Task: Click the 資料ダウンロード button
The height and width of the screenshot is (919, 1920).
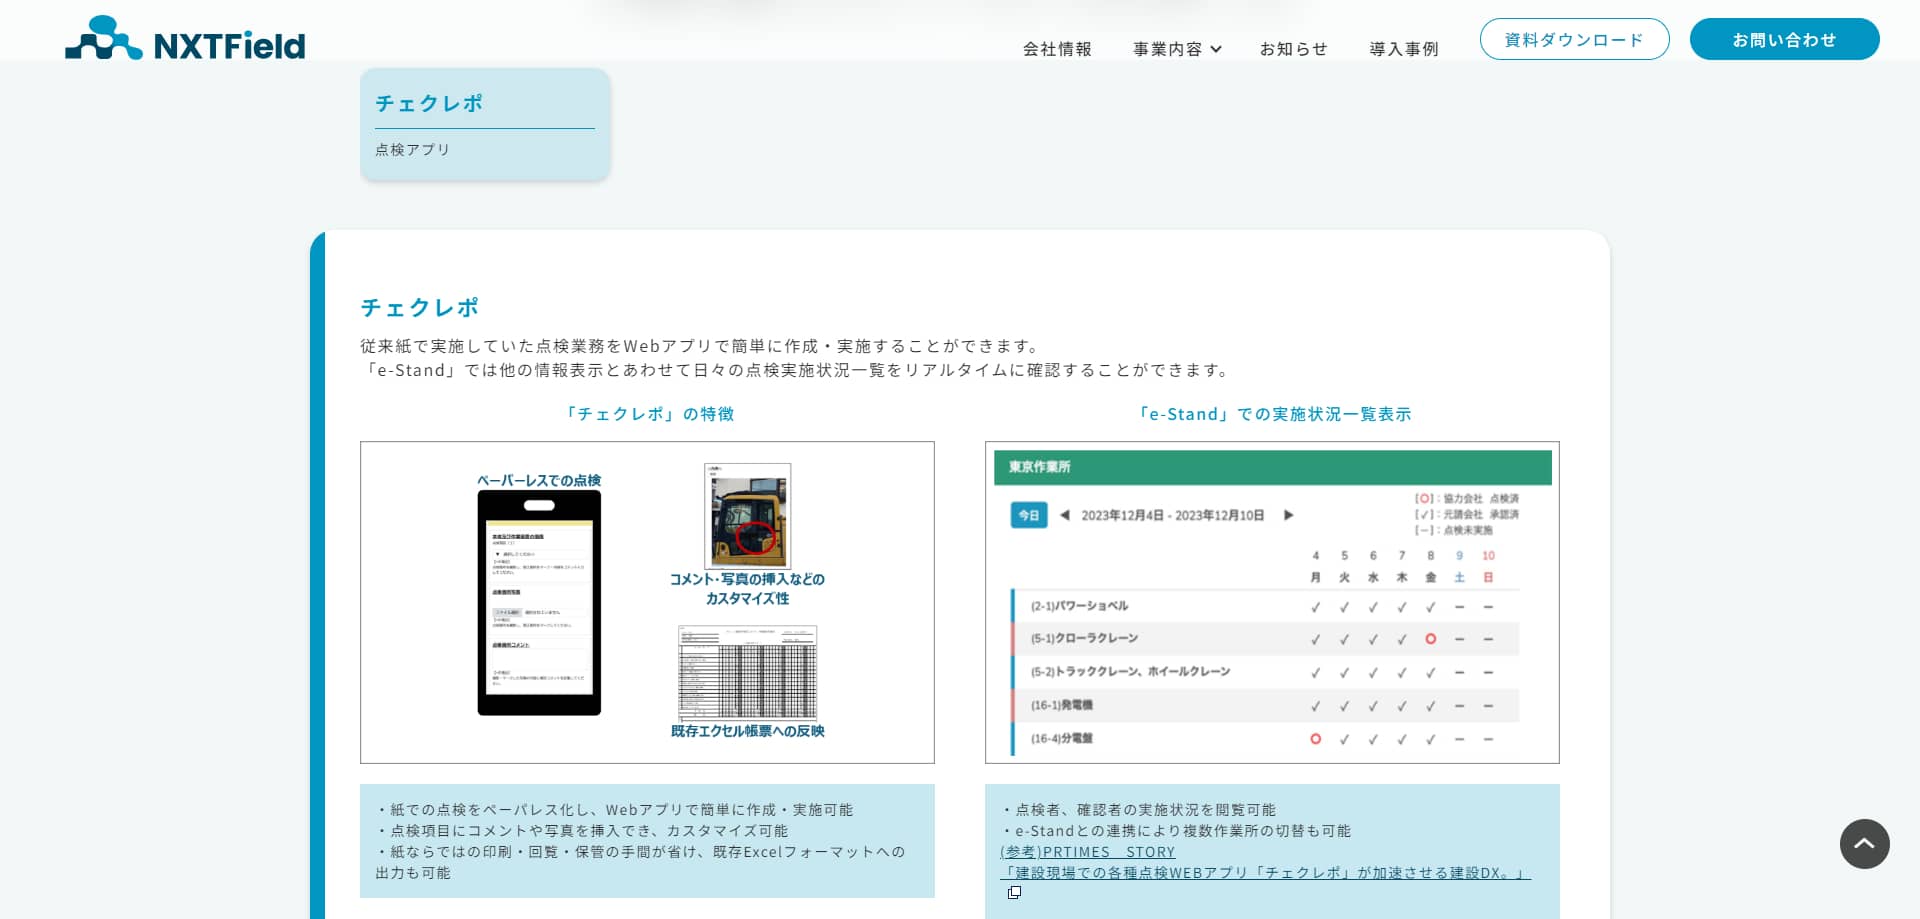Action: coord(1574,39)
